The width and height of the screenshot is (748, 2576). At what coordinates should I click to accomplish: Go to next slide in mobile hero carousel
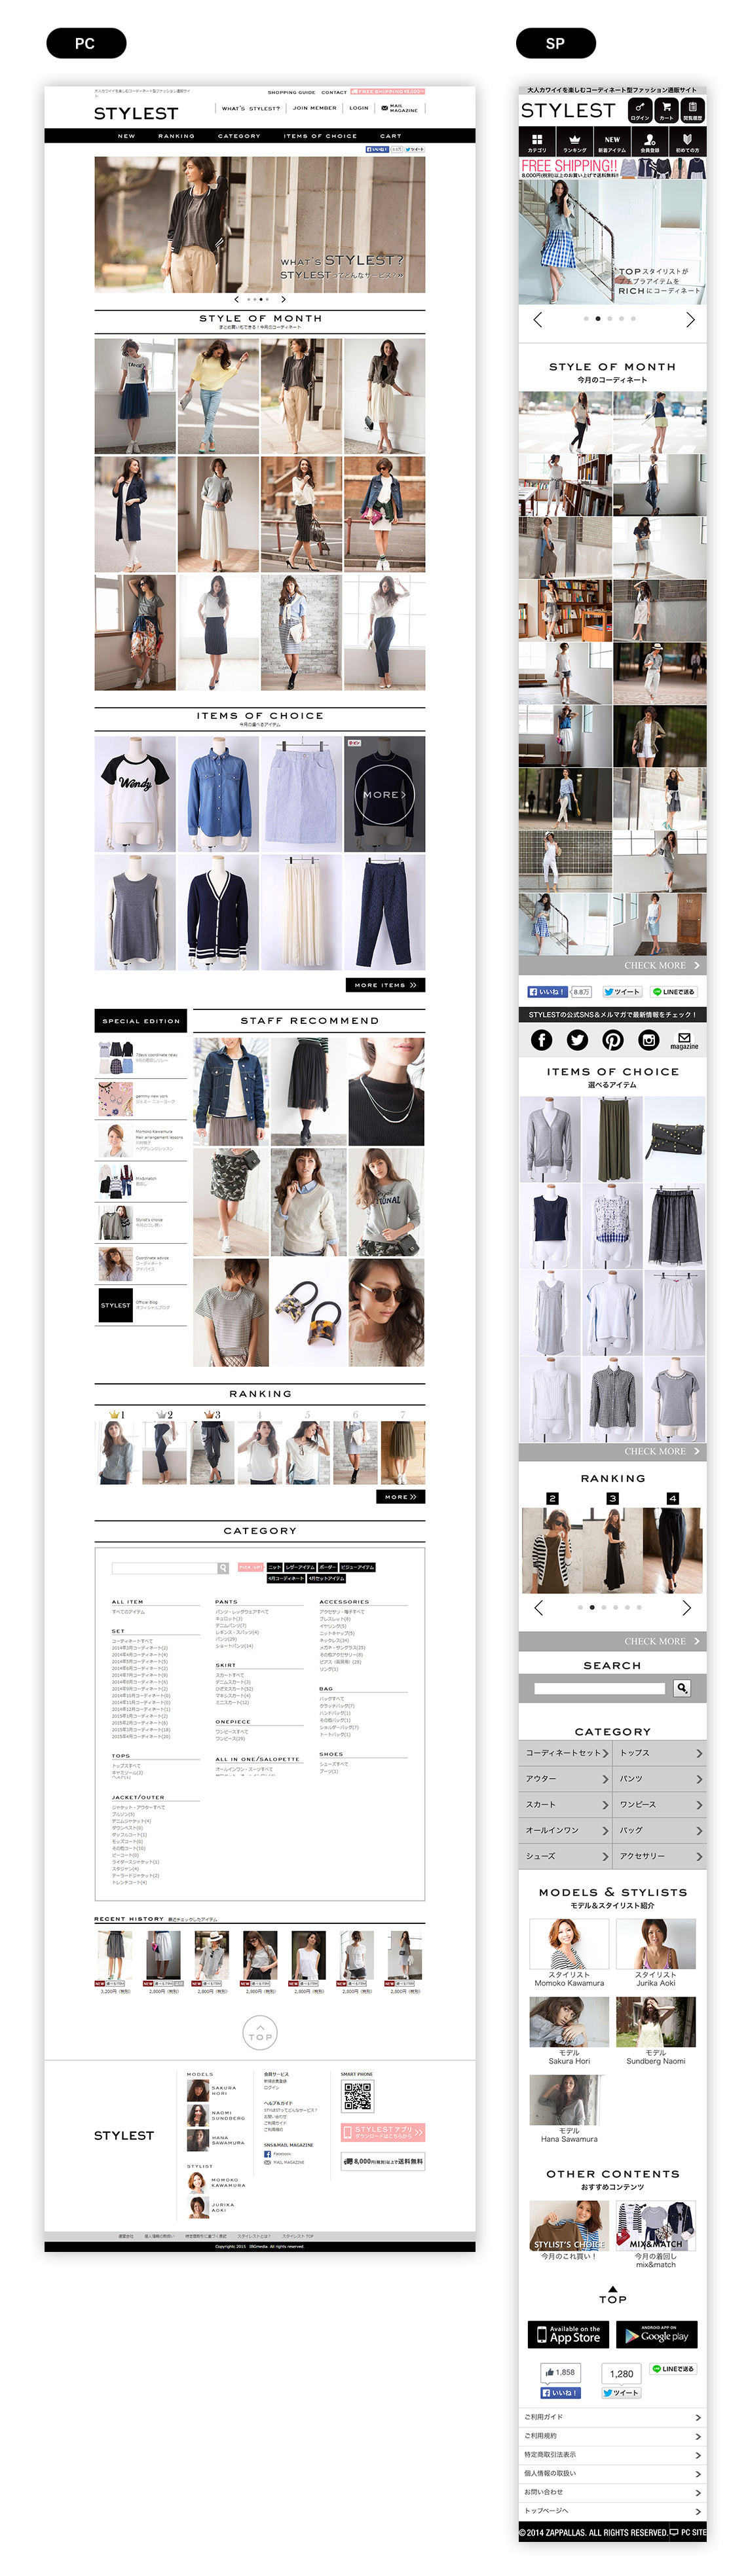690,320
